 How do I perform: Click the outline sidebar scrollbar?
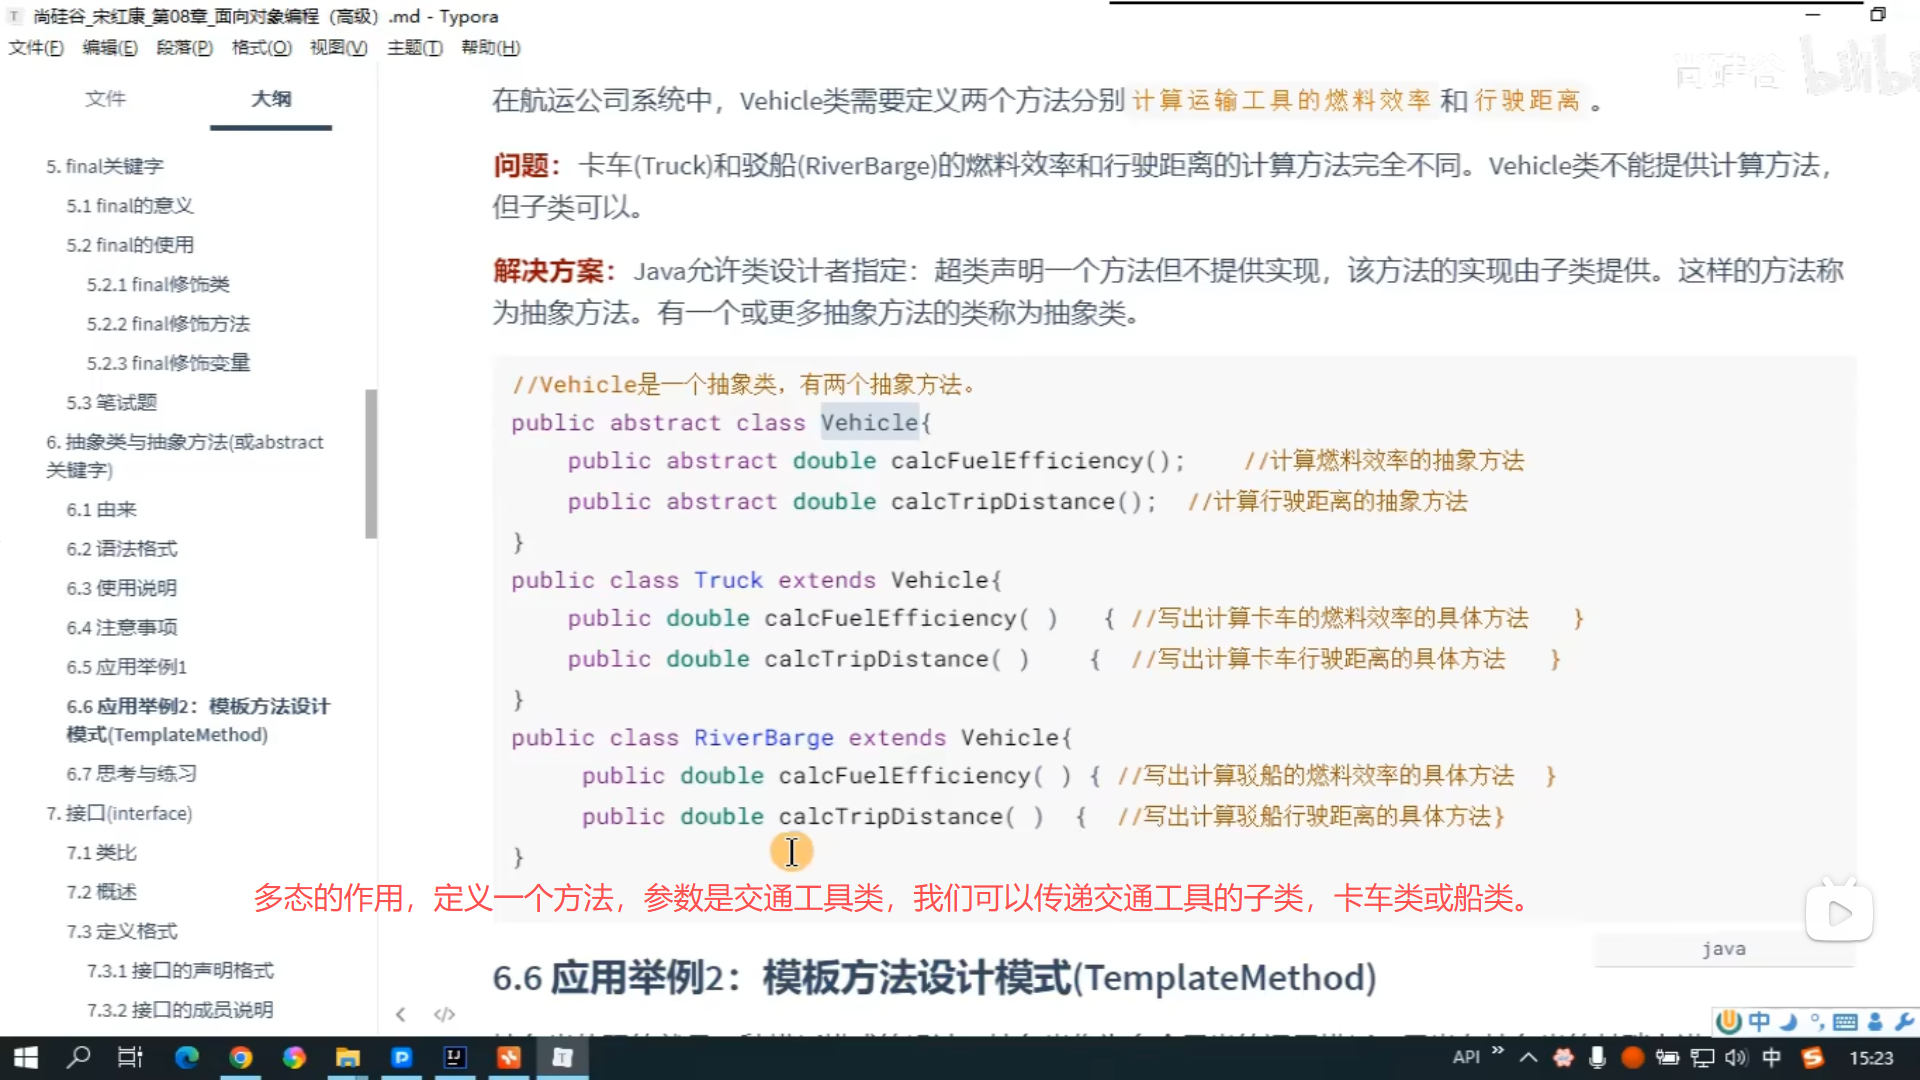[371, 463]
